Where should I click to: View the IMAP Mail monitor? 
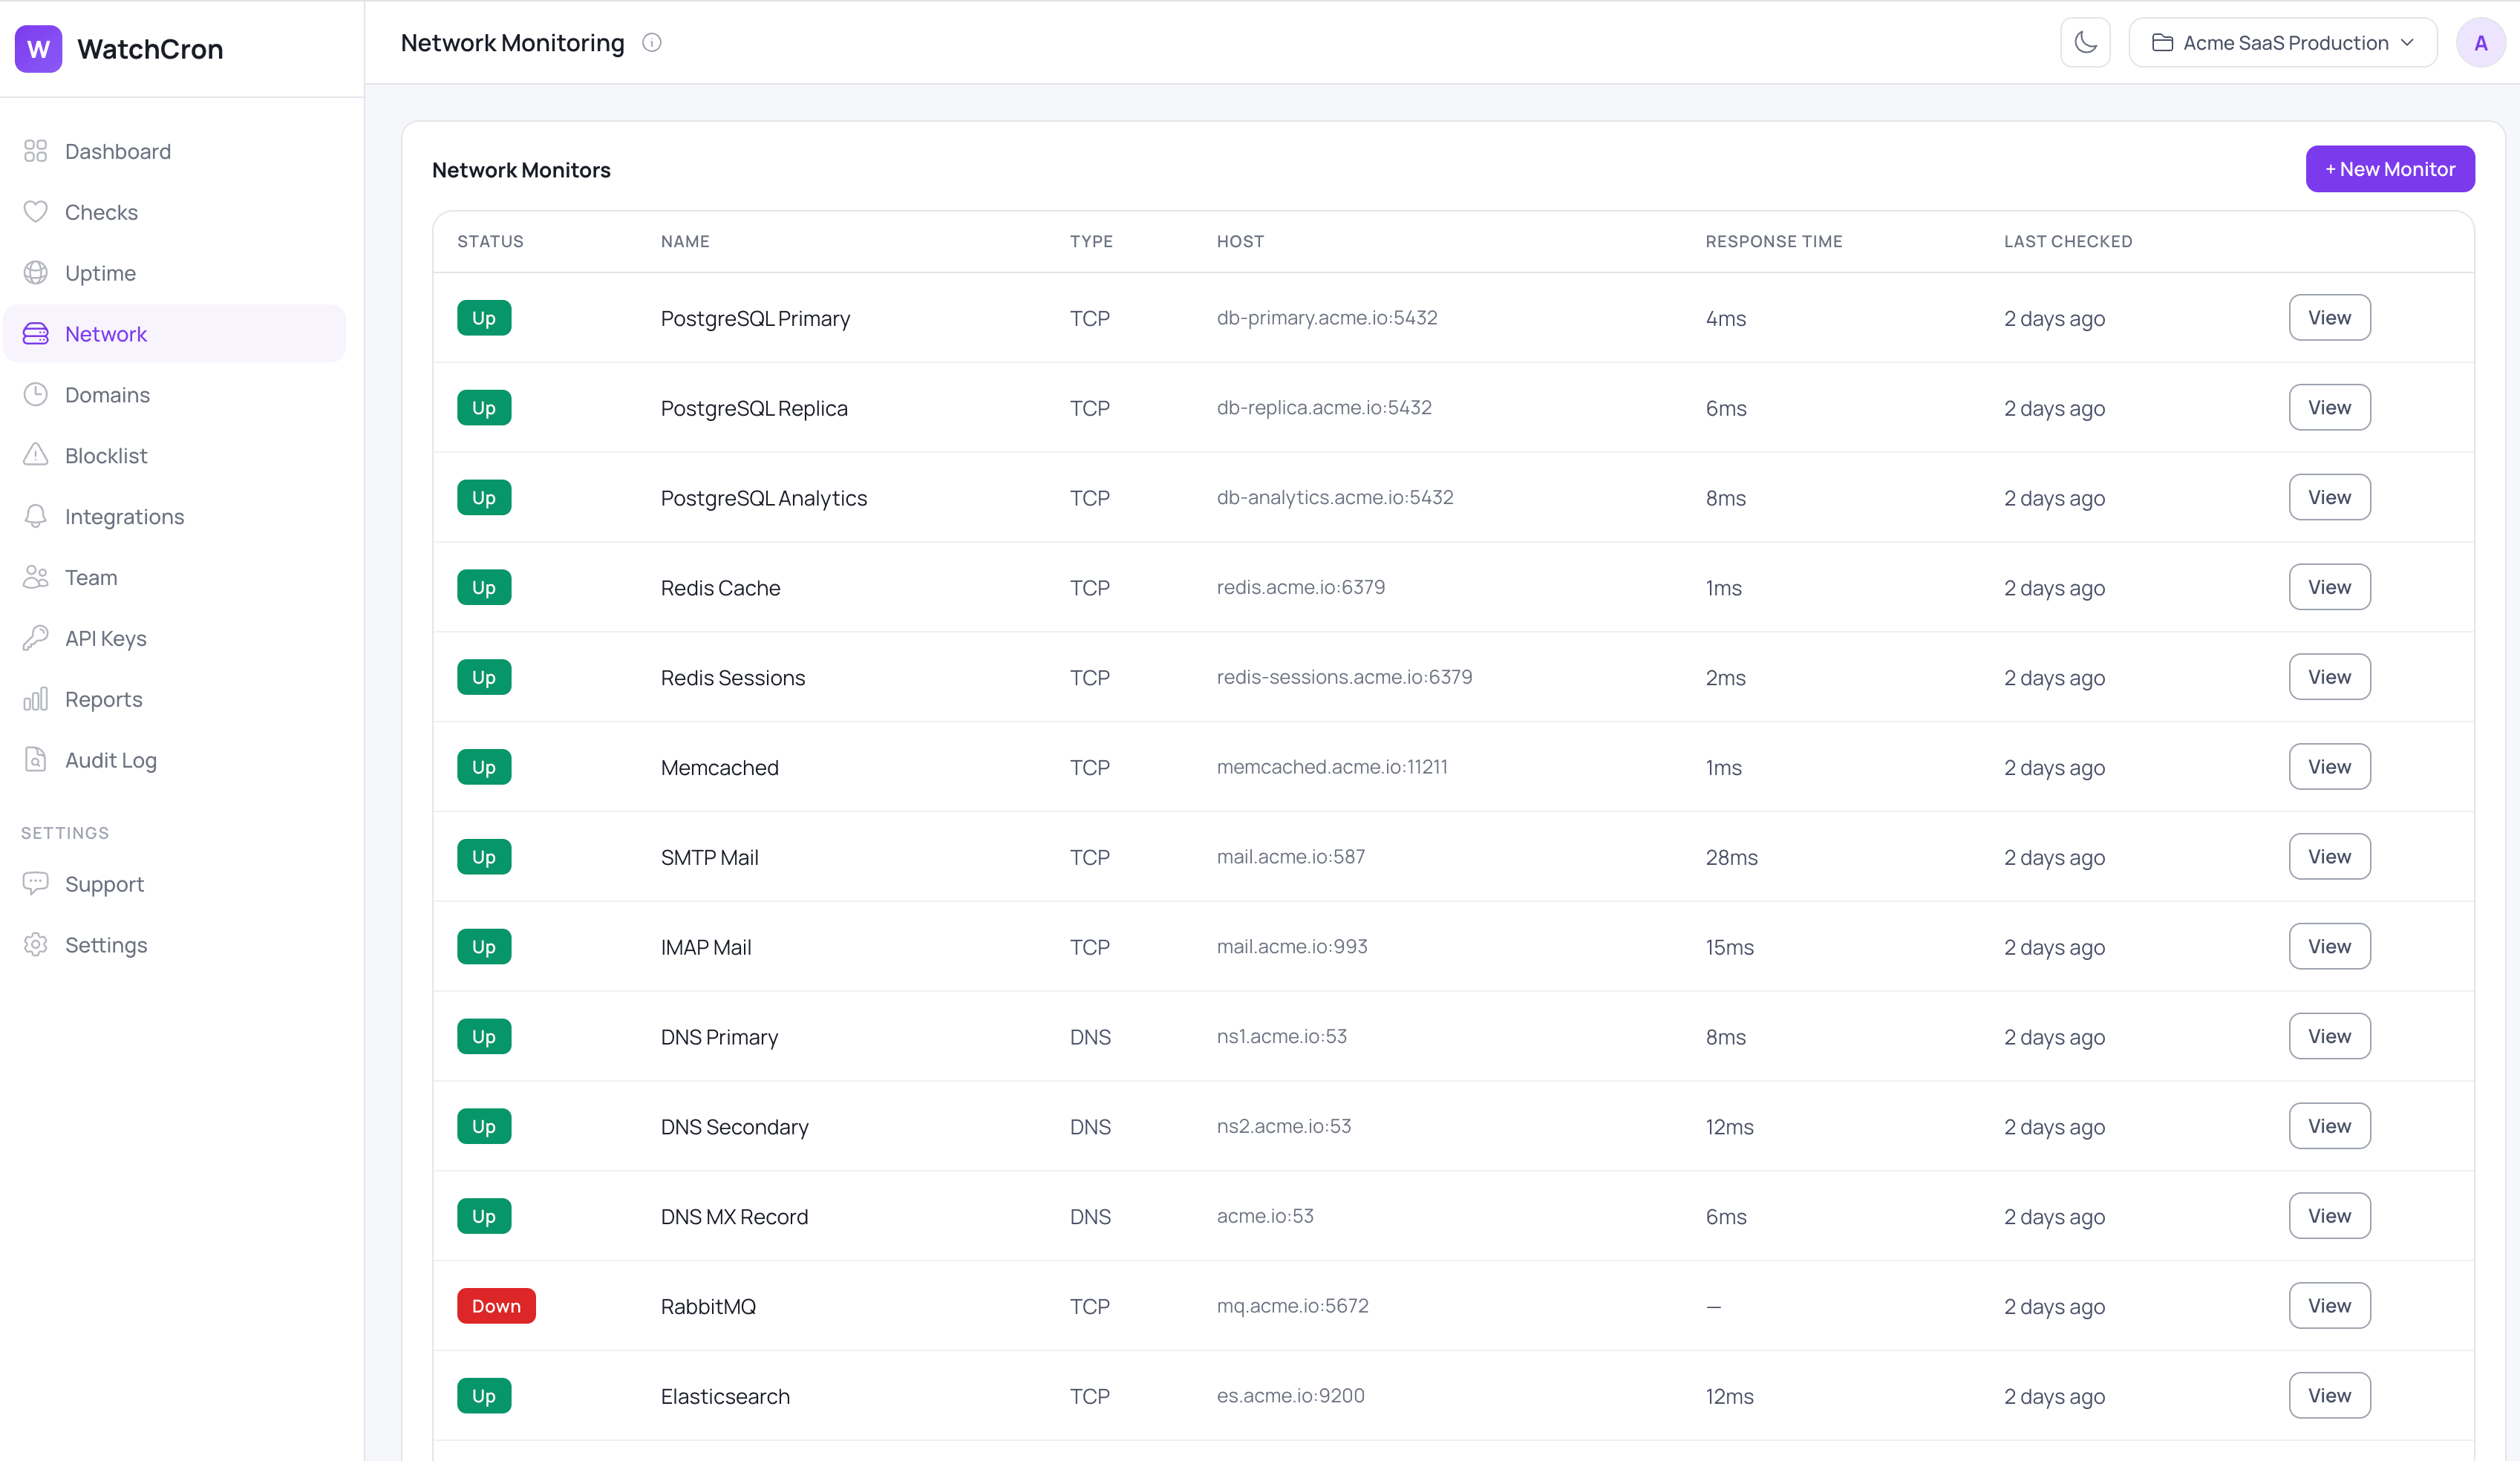tap(2329, 947)
